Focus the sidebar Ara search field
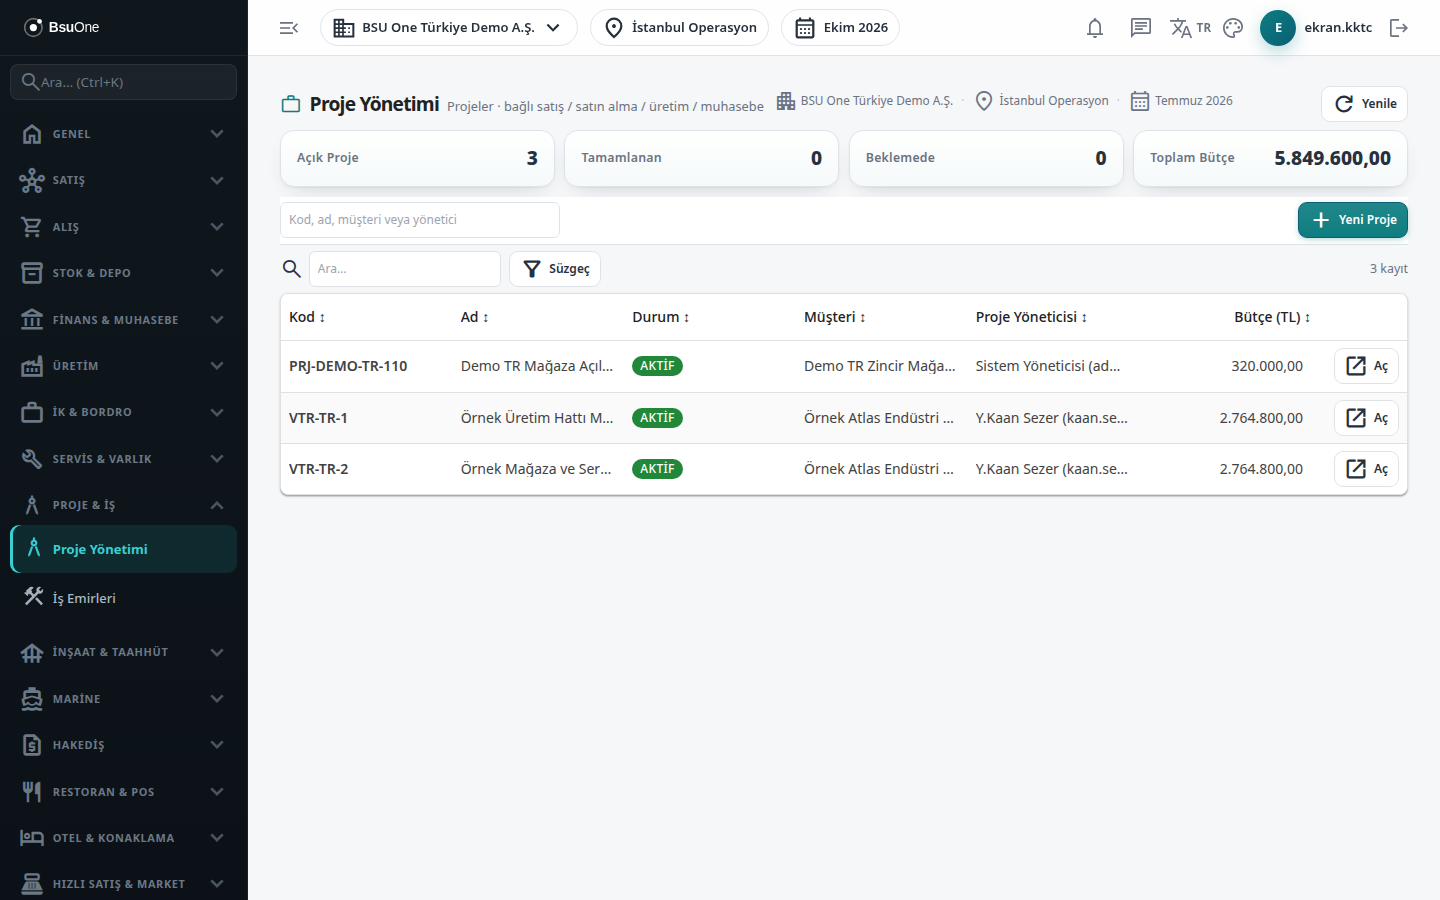 pos(124,82)
